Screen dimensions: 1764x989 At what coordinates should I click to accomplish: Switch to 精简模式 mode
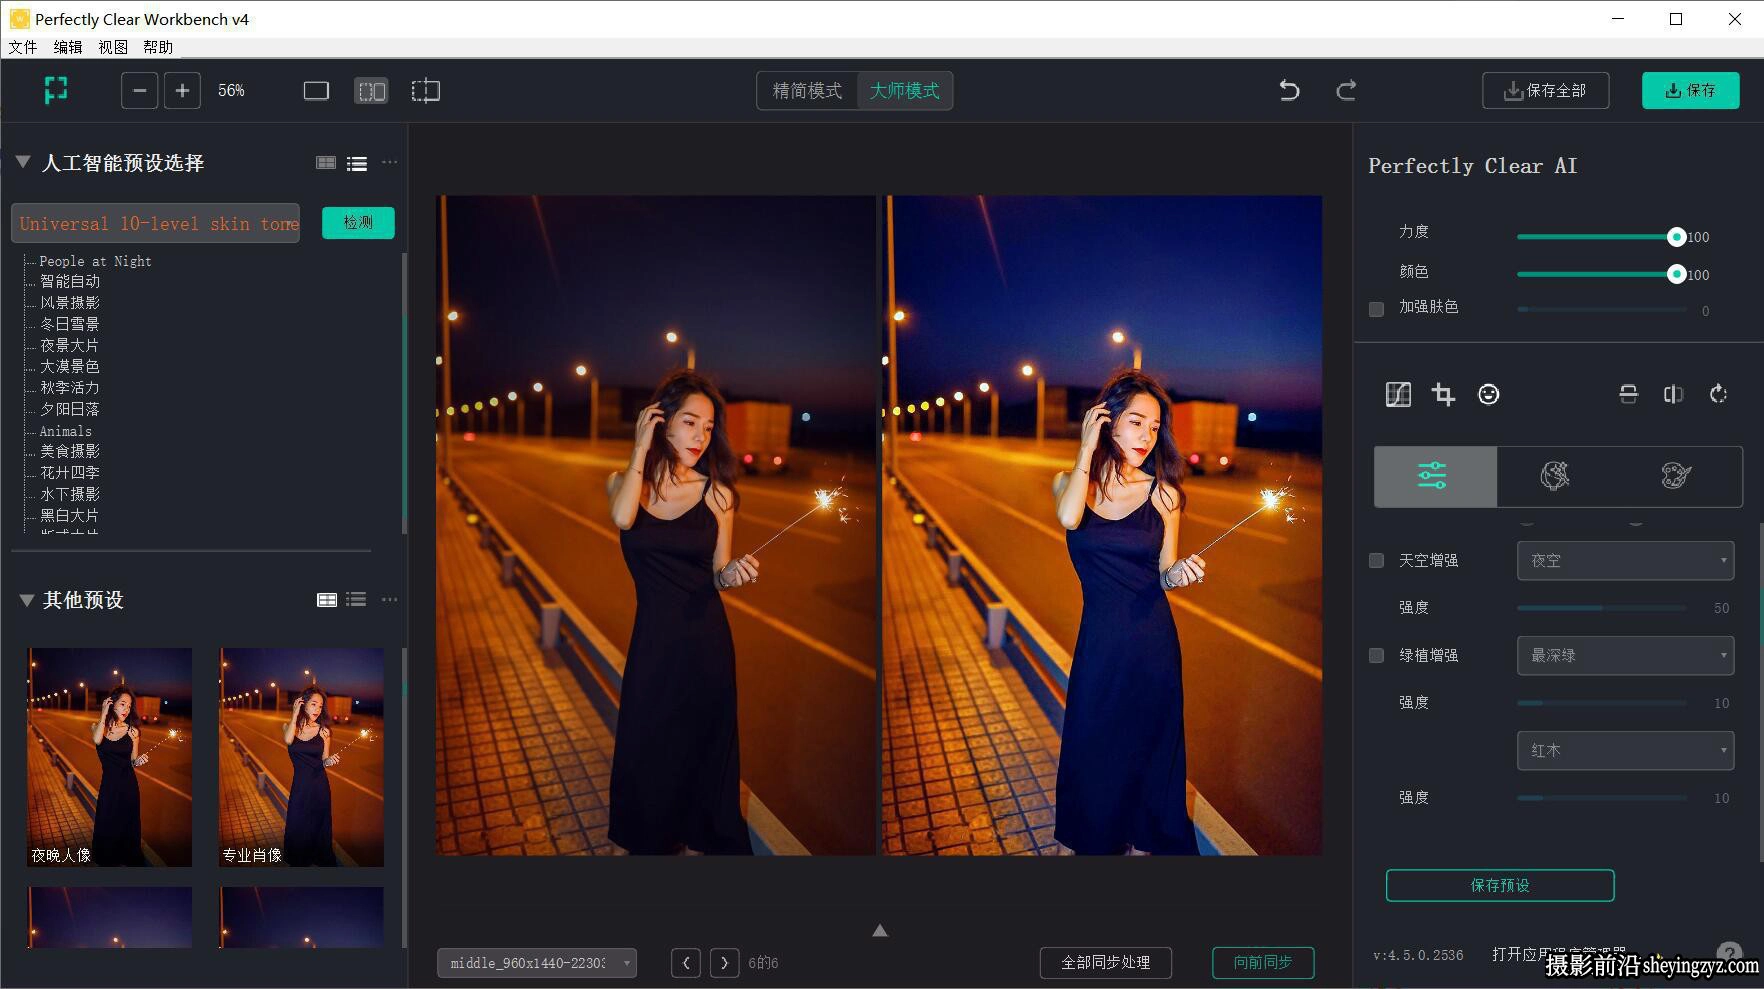[x=807, y=91]
